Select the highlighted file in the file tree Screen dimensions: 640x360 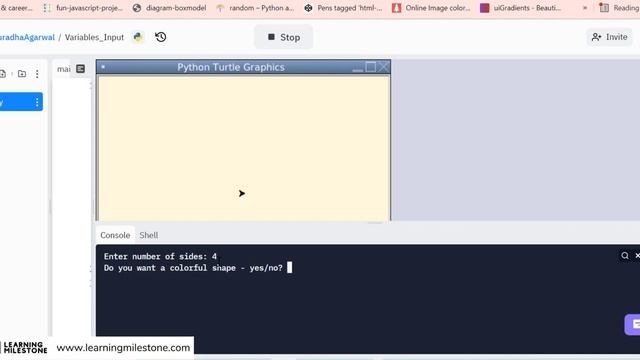[x=20, y=102]
